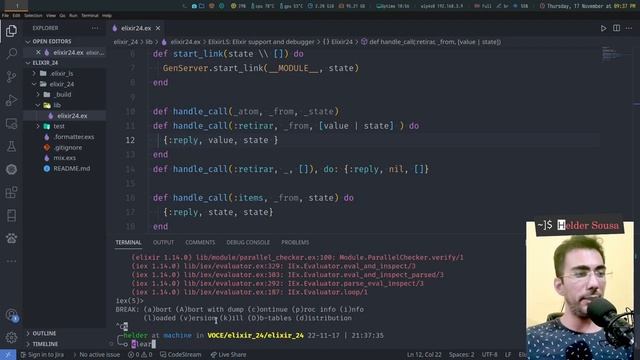The image size is (640, 360).
Task: Change file encoding UTF-8
Action: 489,355
